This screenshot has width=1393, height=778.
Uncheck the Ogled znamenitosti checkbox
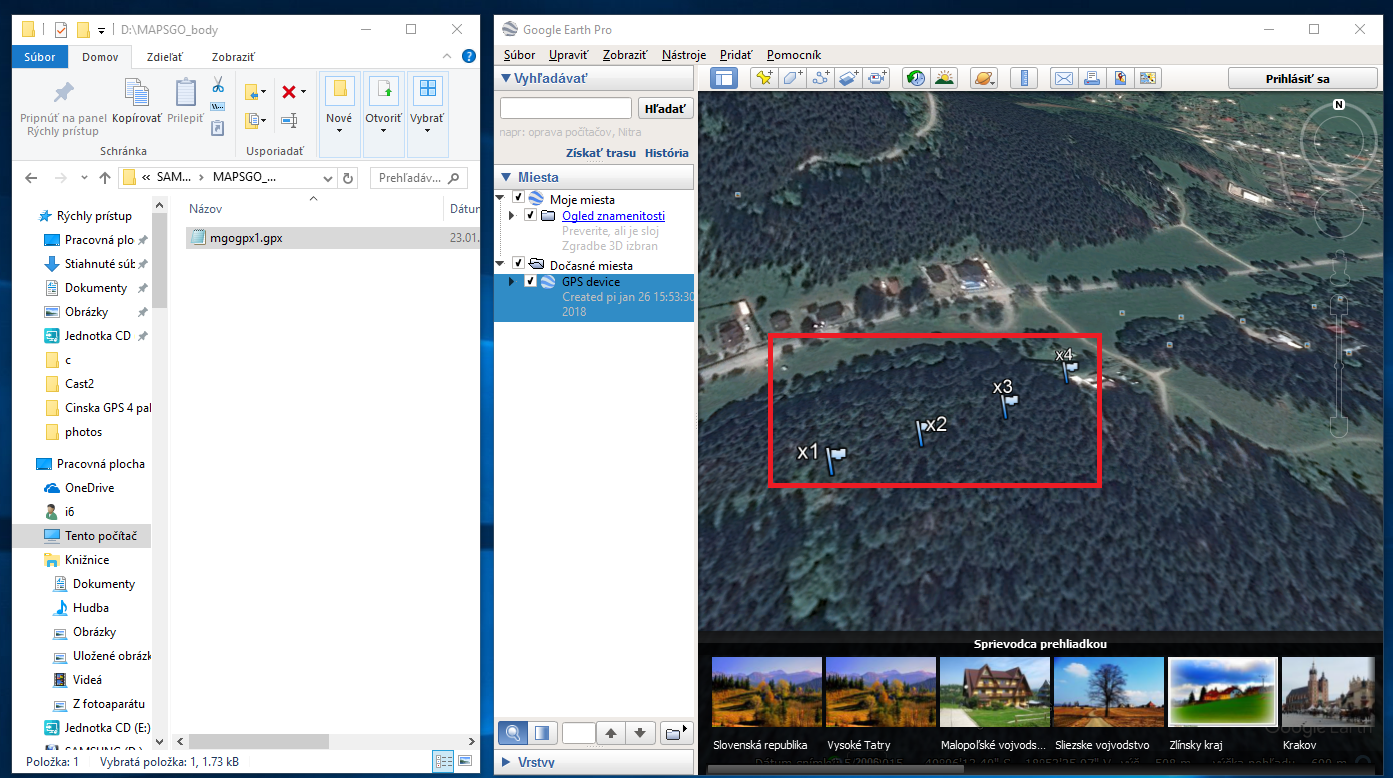(530, 215)
